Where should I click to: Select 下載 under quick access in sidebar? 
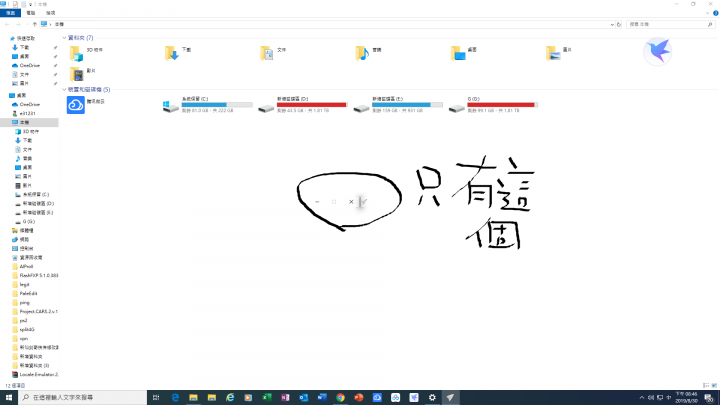pyautogui.click(x=24, y=47)
